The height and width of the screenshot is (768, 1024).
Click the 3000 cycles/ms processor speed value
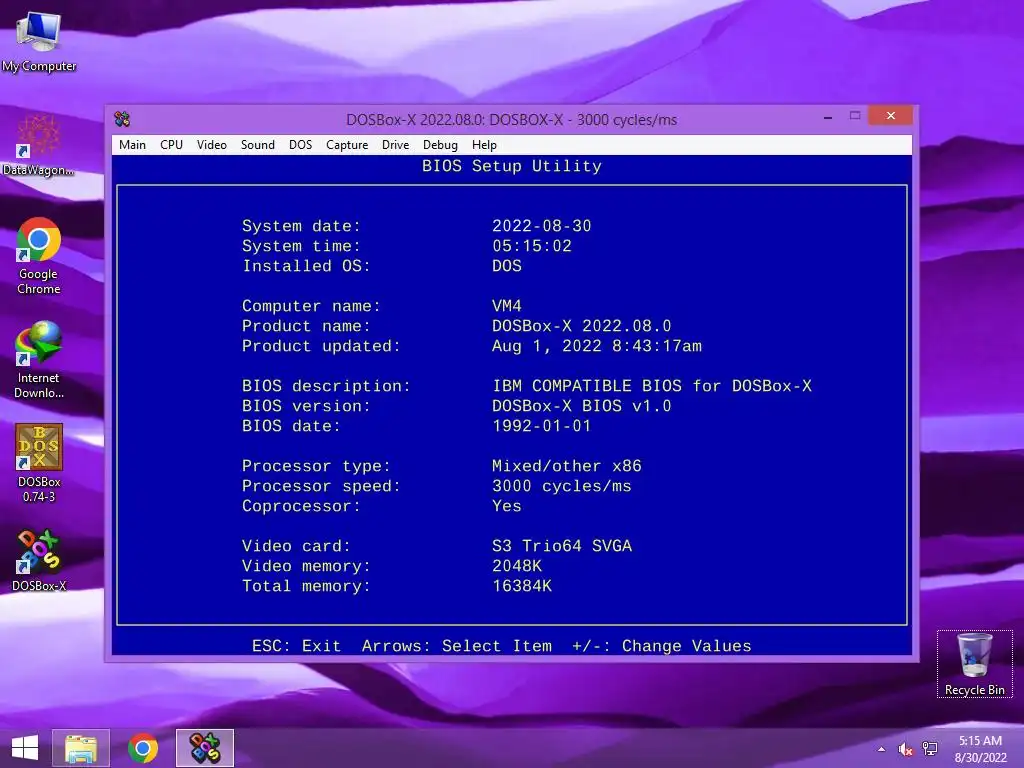pyautogui.click(x=562, y=487)
